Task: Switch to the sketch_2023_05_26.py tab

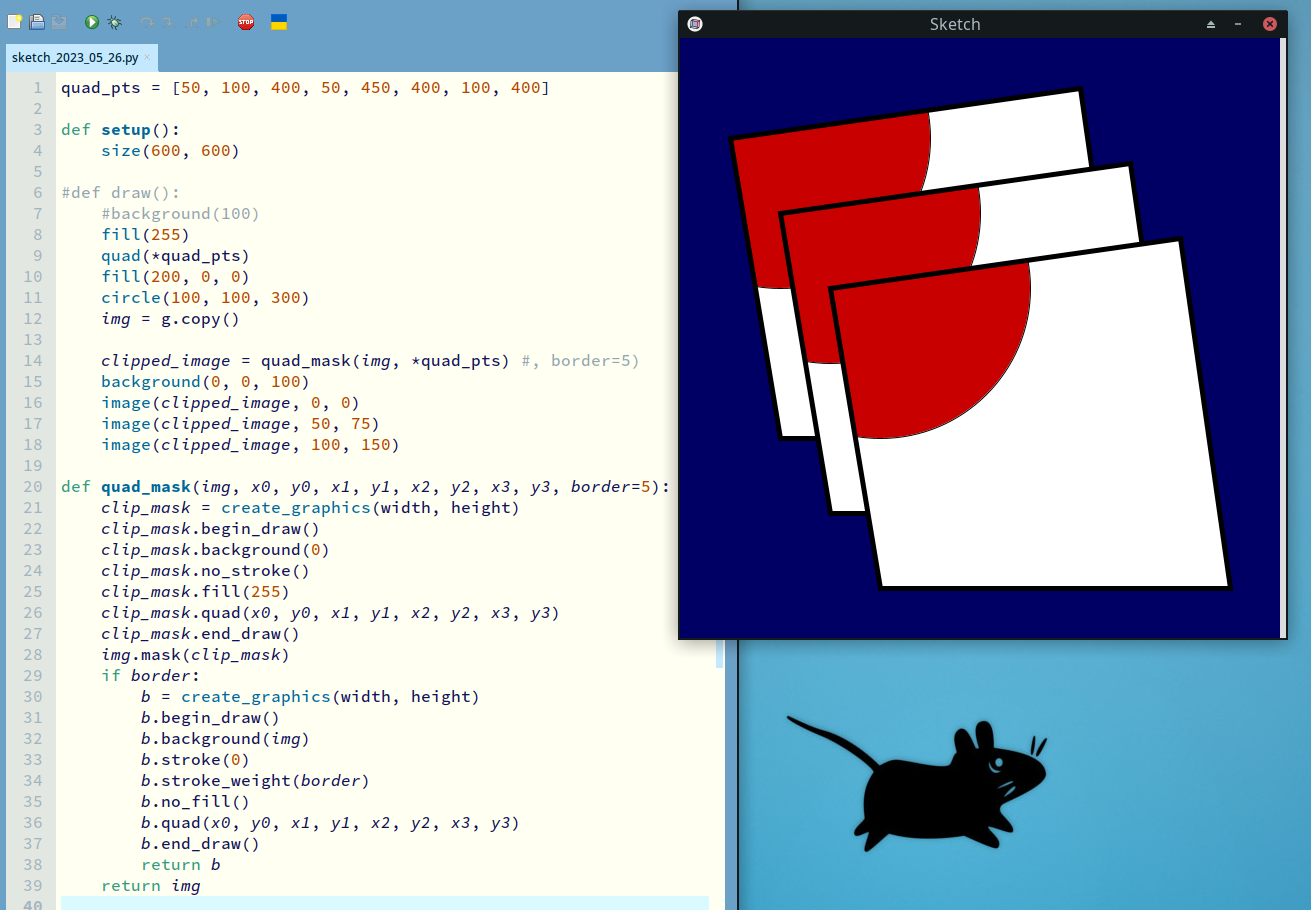Action: click(x=75, y=58)
